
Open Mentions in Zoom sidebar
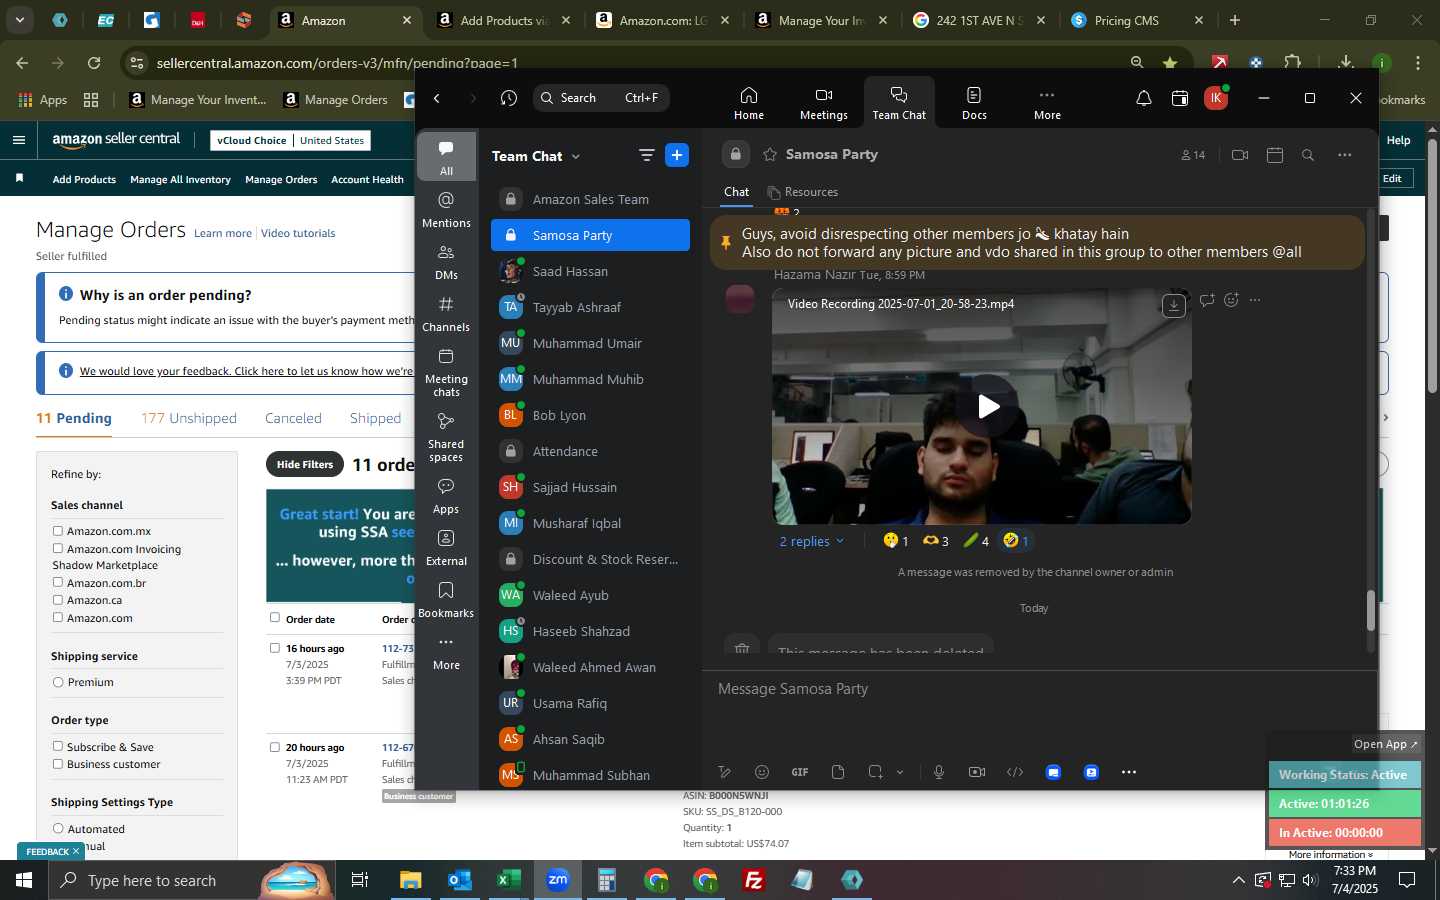[x=446, y=210]
